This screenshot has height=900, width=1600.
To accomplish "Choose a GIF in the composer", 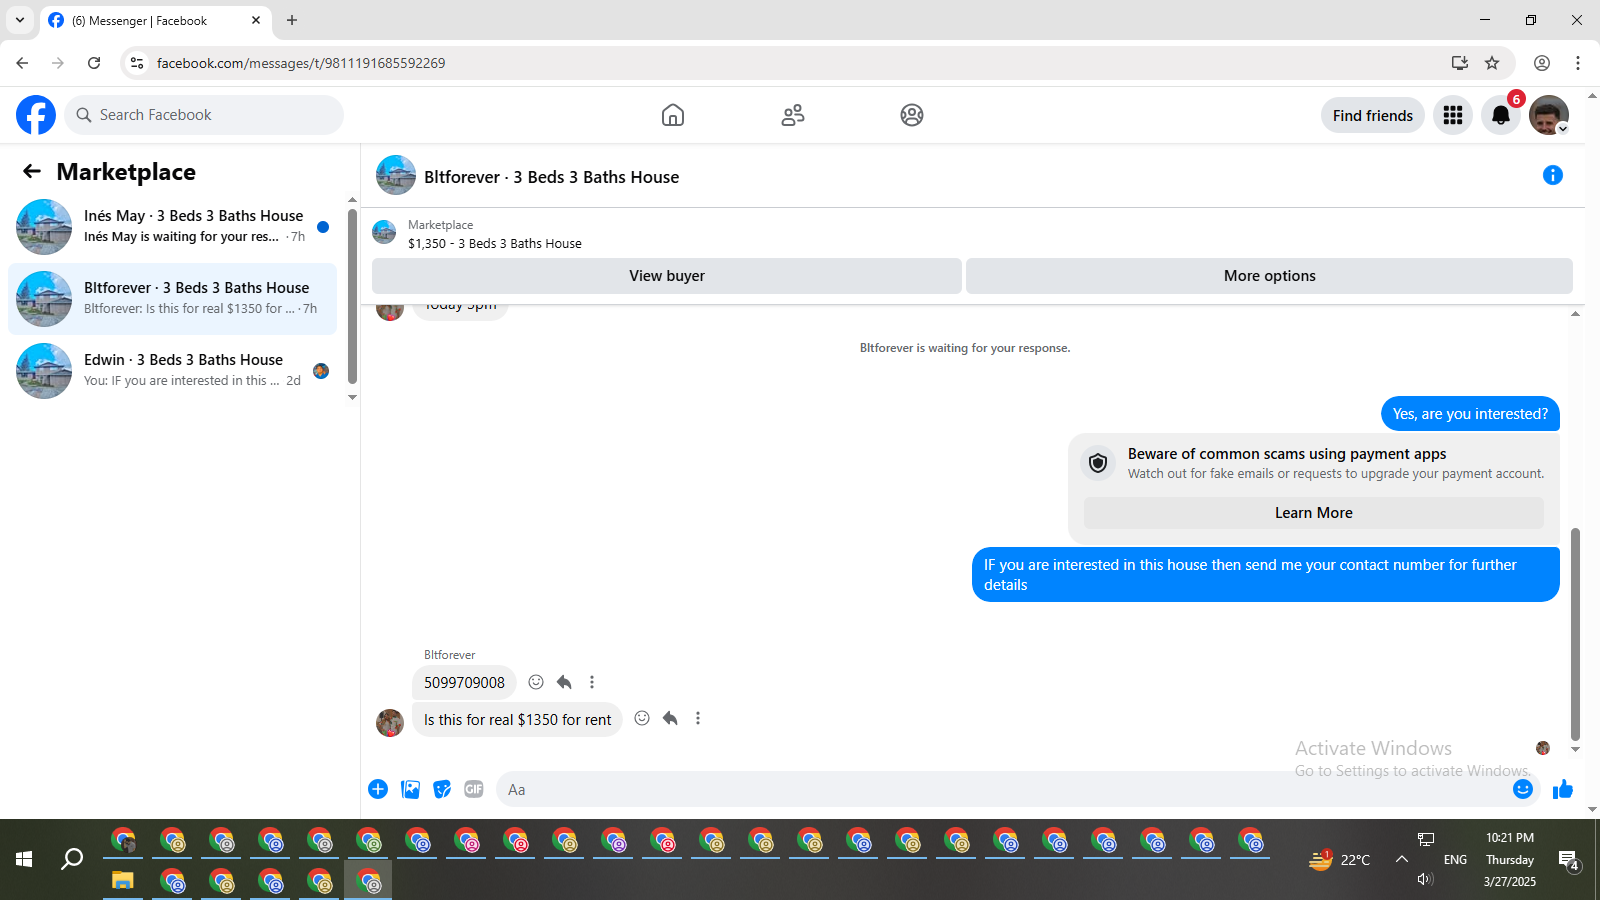I will (x=474, y=789).
